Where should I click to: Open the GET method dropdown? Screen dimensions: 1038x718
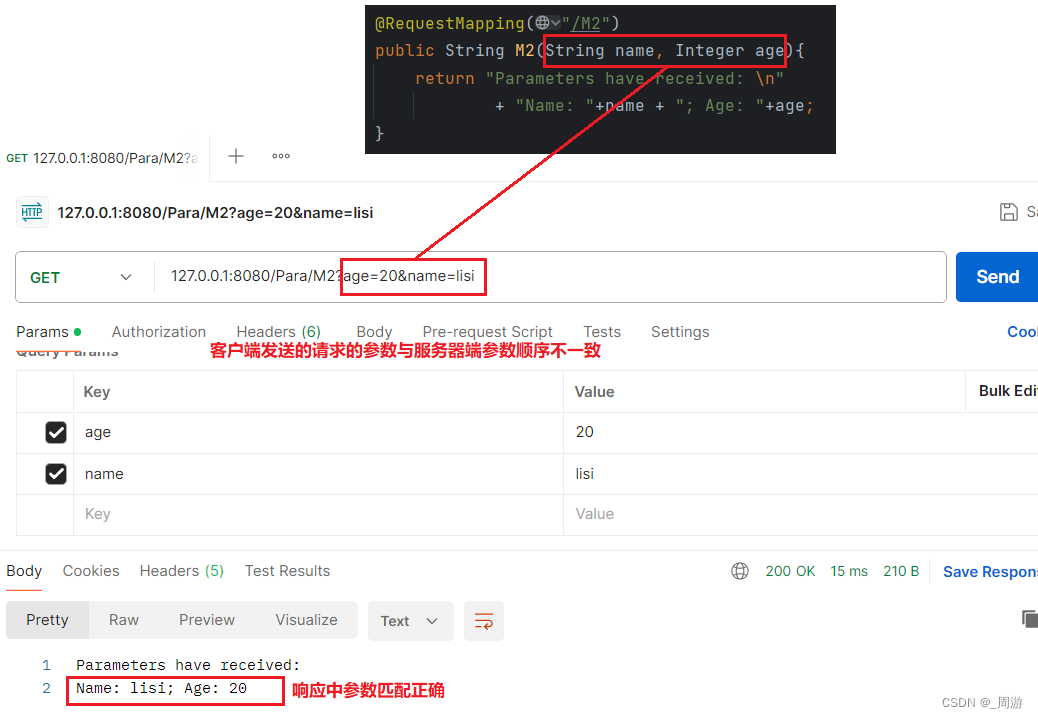point(81,277)
